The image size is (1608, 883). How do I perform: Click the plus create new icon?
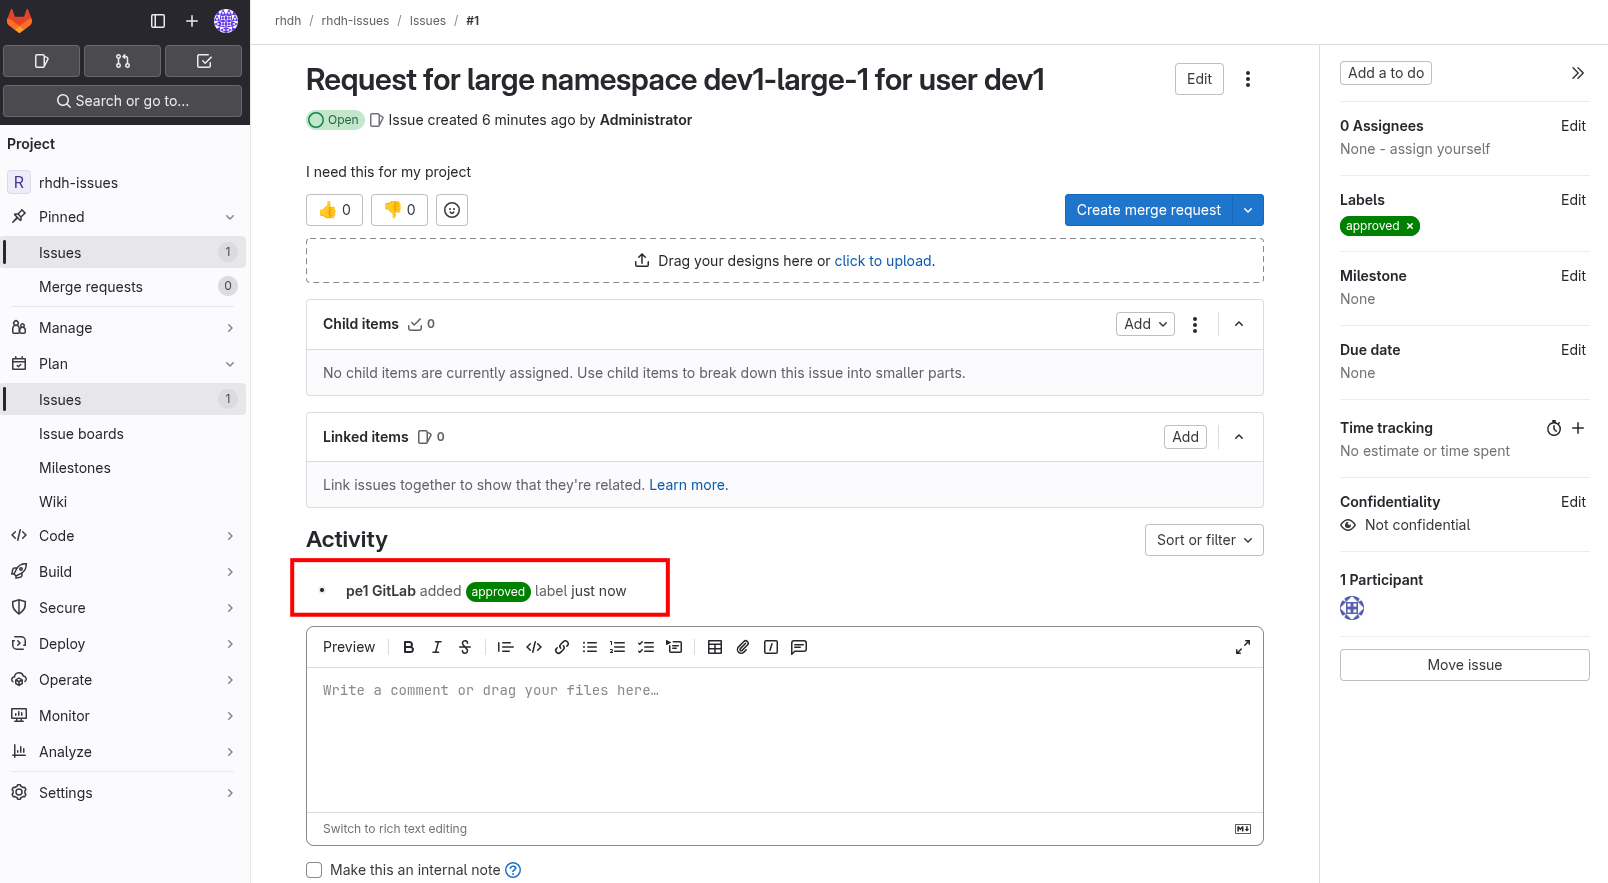(192, 20)
